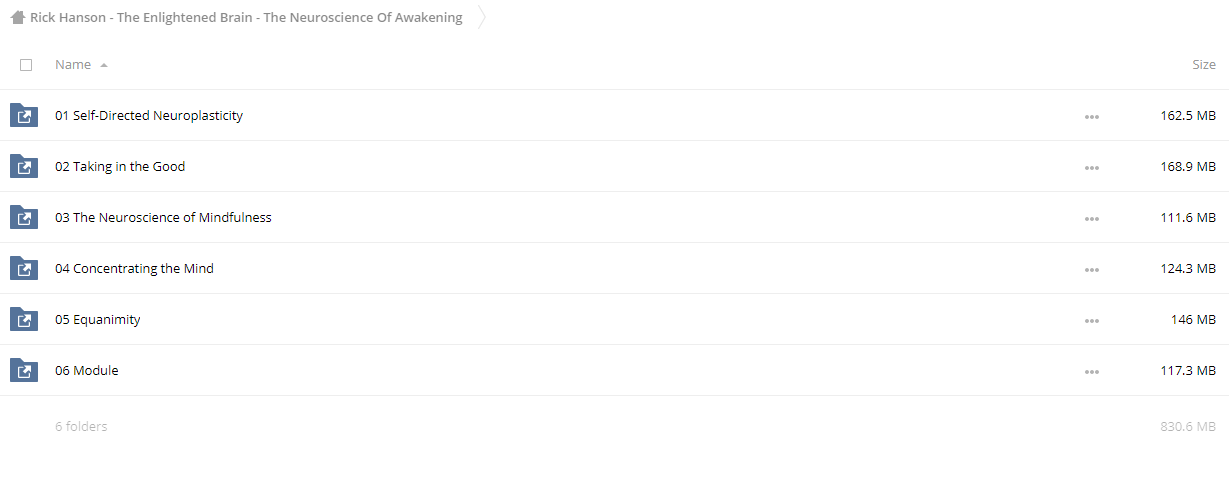Toggle the select-all checkbox in header
1229x479 pixels.
[x=26, y=65]
